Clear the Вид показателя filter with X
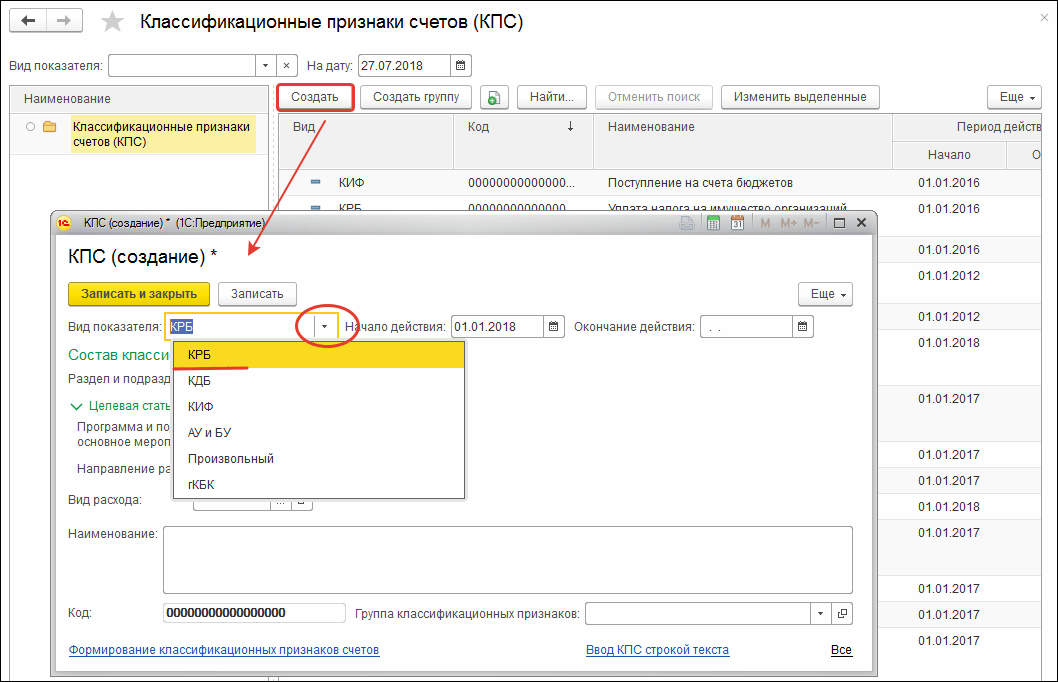This screenshot has width=1058, height=682. point(286,65)
